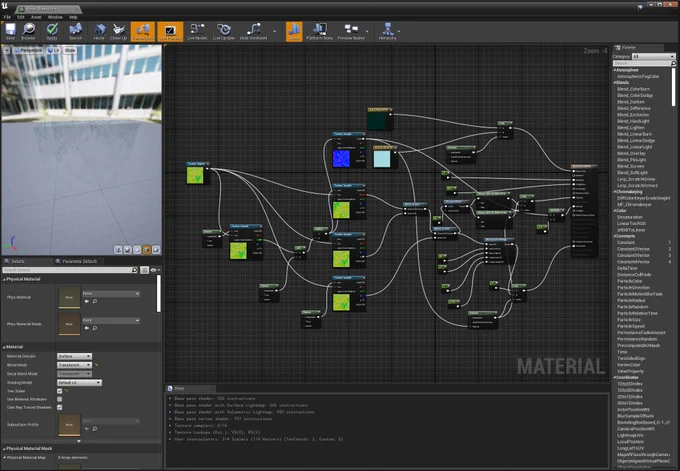
Task: Open the Search binoculars tool in toolbar
Action: click(75, 31)
